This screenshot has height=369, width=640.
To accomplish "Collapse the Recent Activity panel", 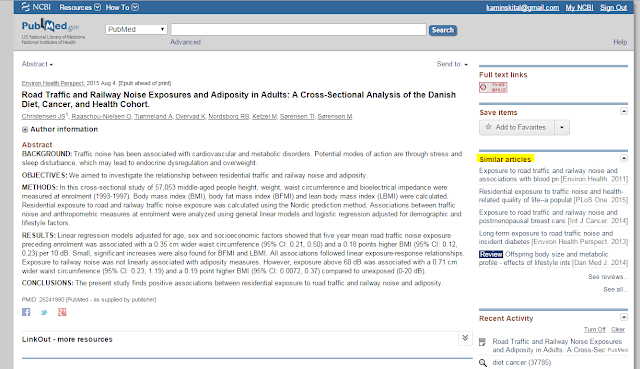I will click(x=624, y=317).
